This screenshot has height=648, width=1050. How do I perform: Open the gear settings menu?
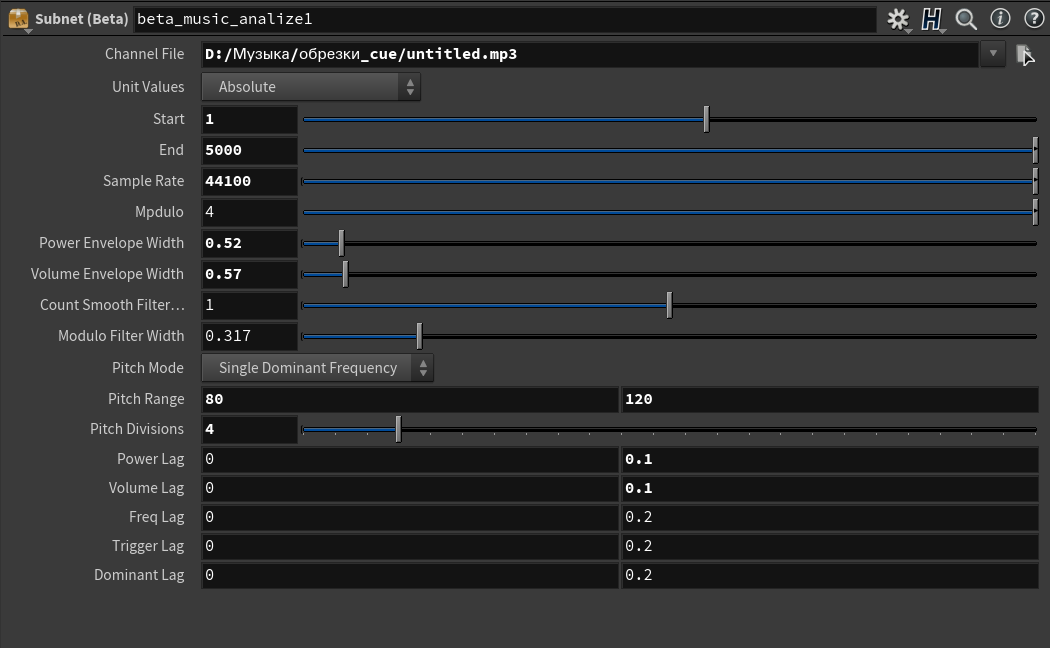[897, 19]
